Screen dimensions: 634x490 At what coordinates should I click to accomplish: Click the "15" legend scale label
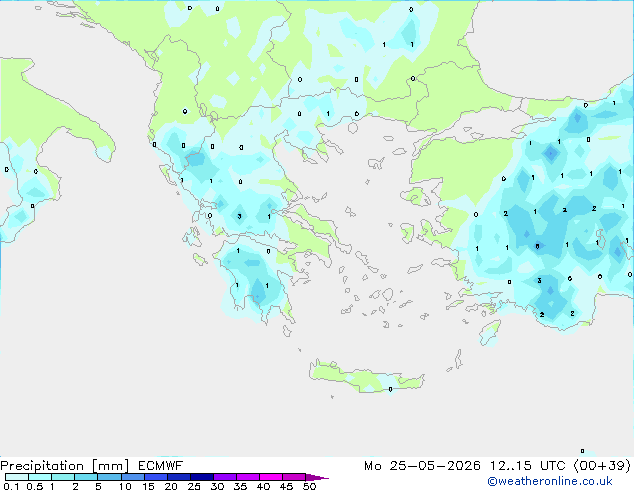point(148,486)
